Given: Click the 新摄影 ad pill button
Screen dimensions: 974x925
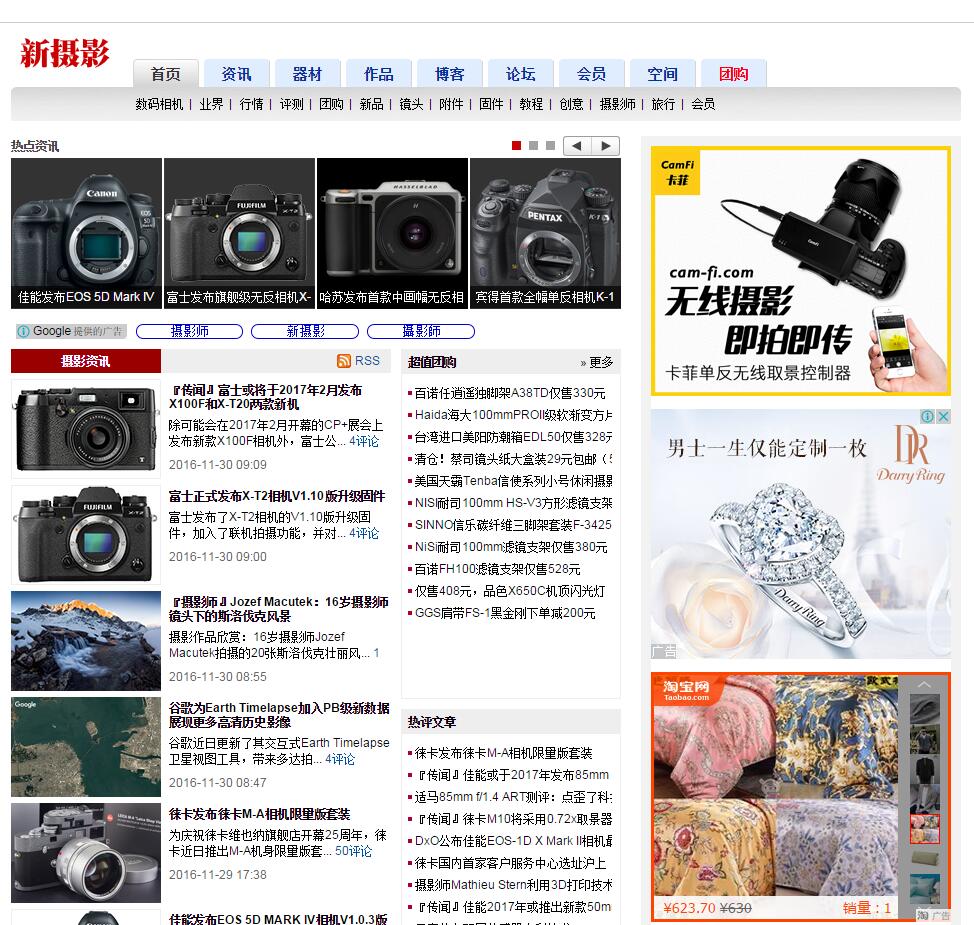Looking at the screenshot, I should coord(305,331).
